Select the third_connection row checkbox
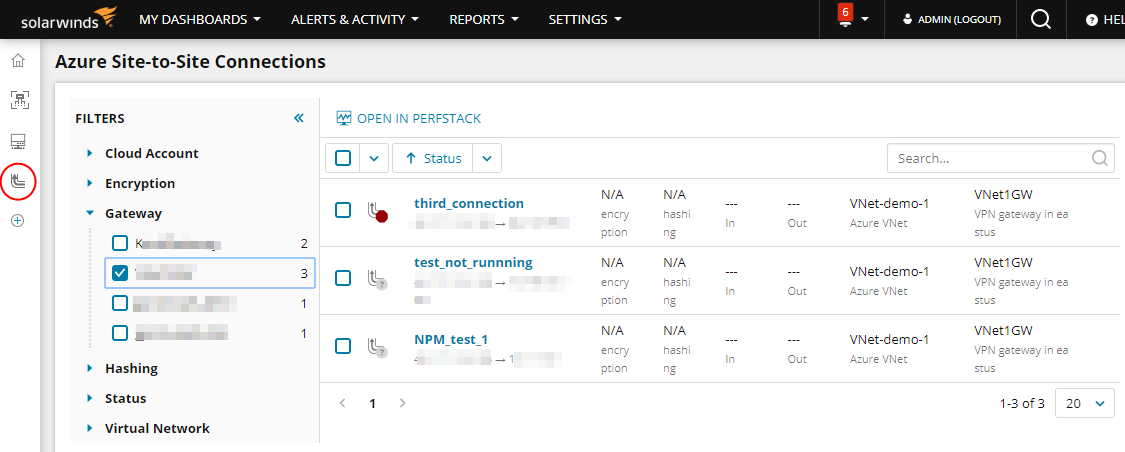The image size is (1125, 452). [x=343, y=210]
